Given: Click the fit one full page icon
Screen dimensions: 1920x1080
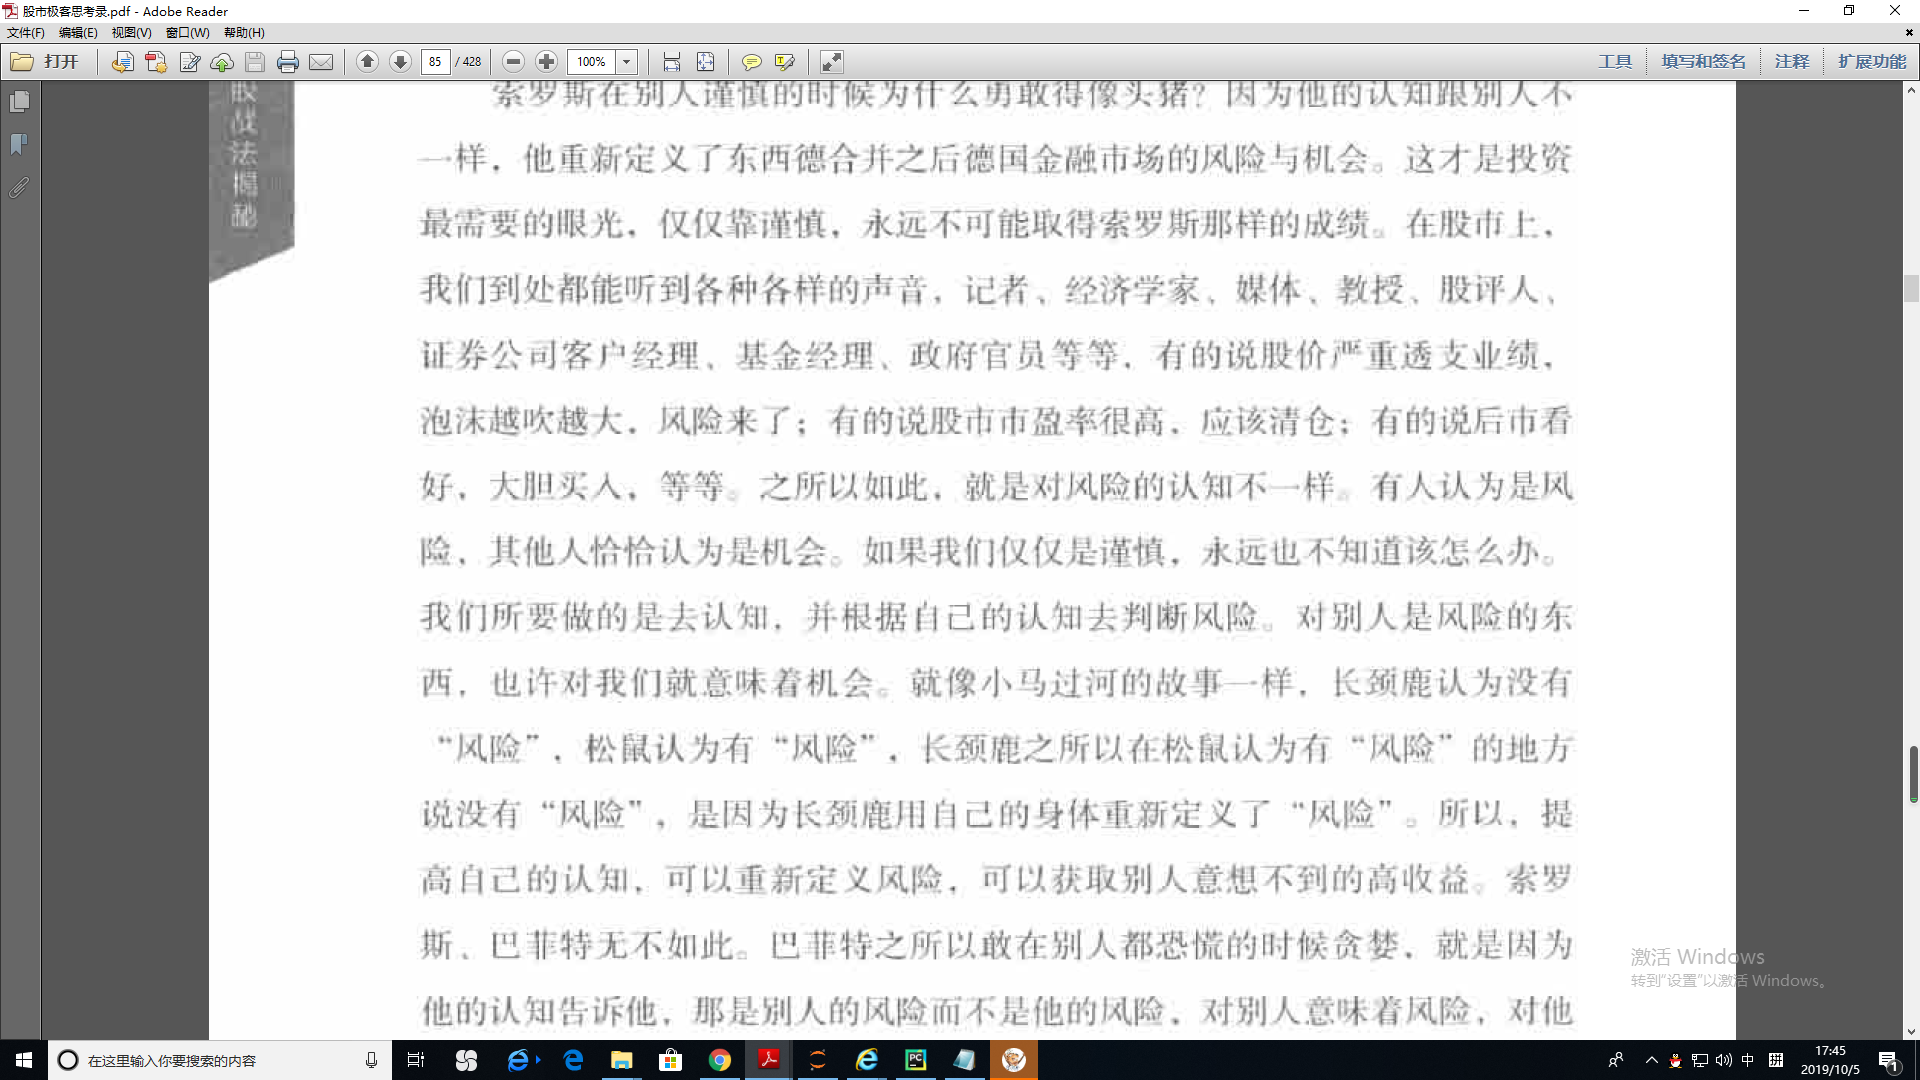Looking at the screenshot, I should click(705, 62).
